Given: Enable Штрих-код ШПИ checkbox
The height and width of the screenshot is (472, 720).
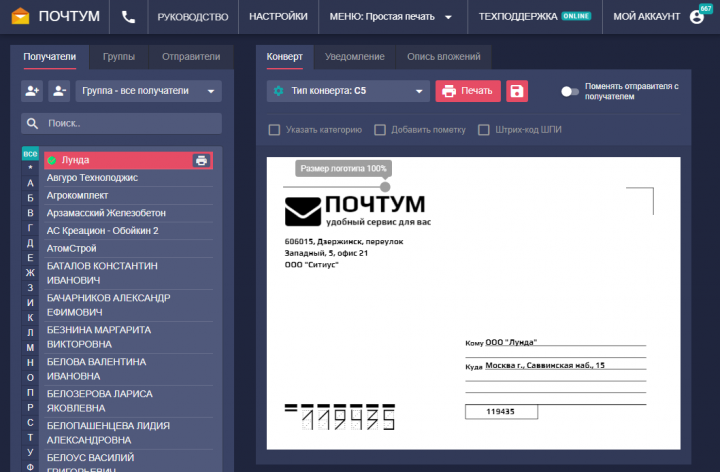Looking at the screenshot, I should [484, 130].
